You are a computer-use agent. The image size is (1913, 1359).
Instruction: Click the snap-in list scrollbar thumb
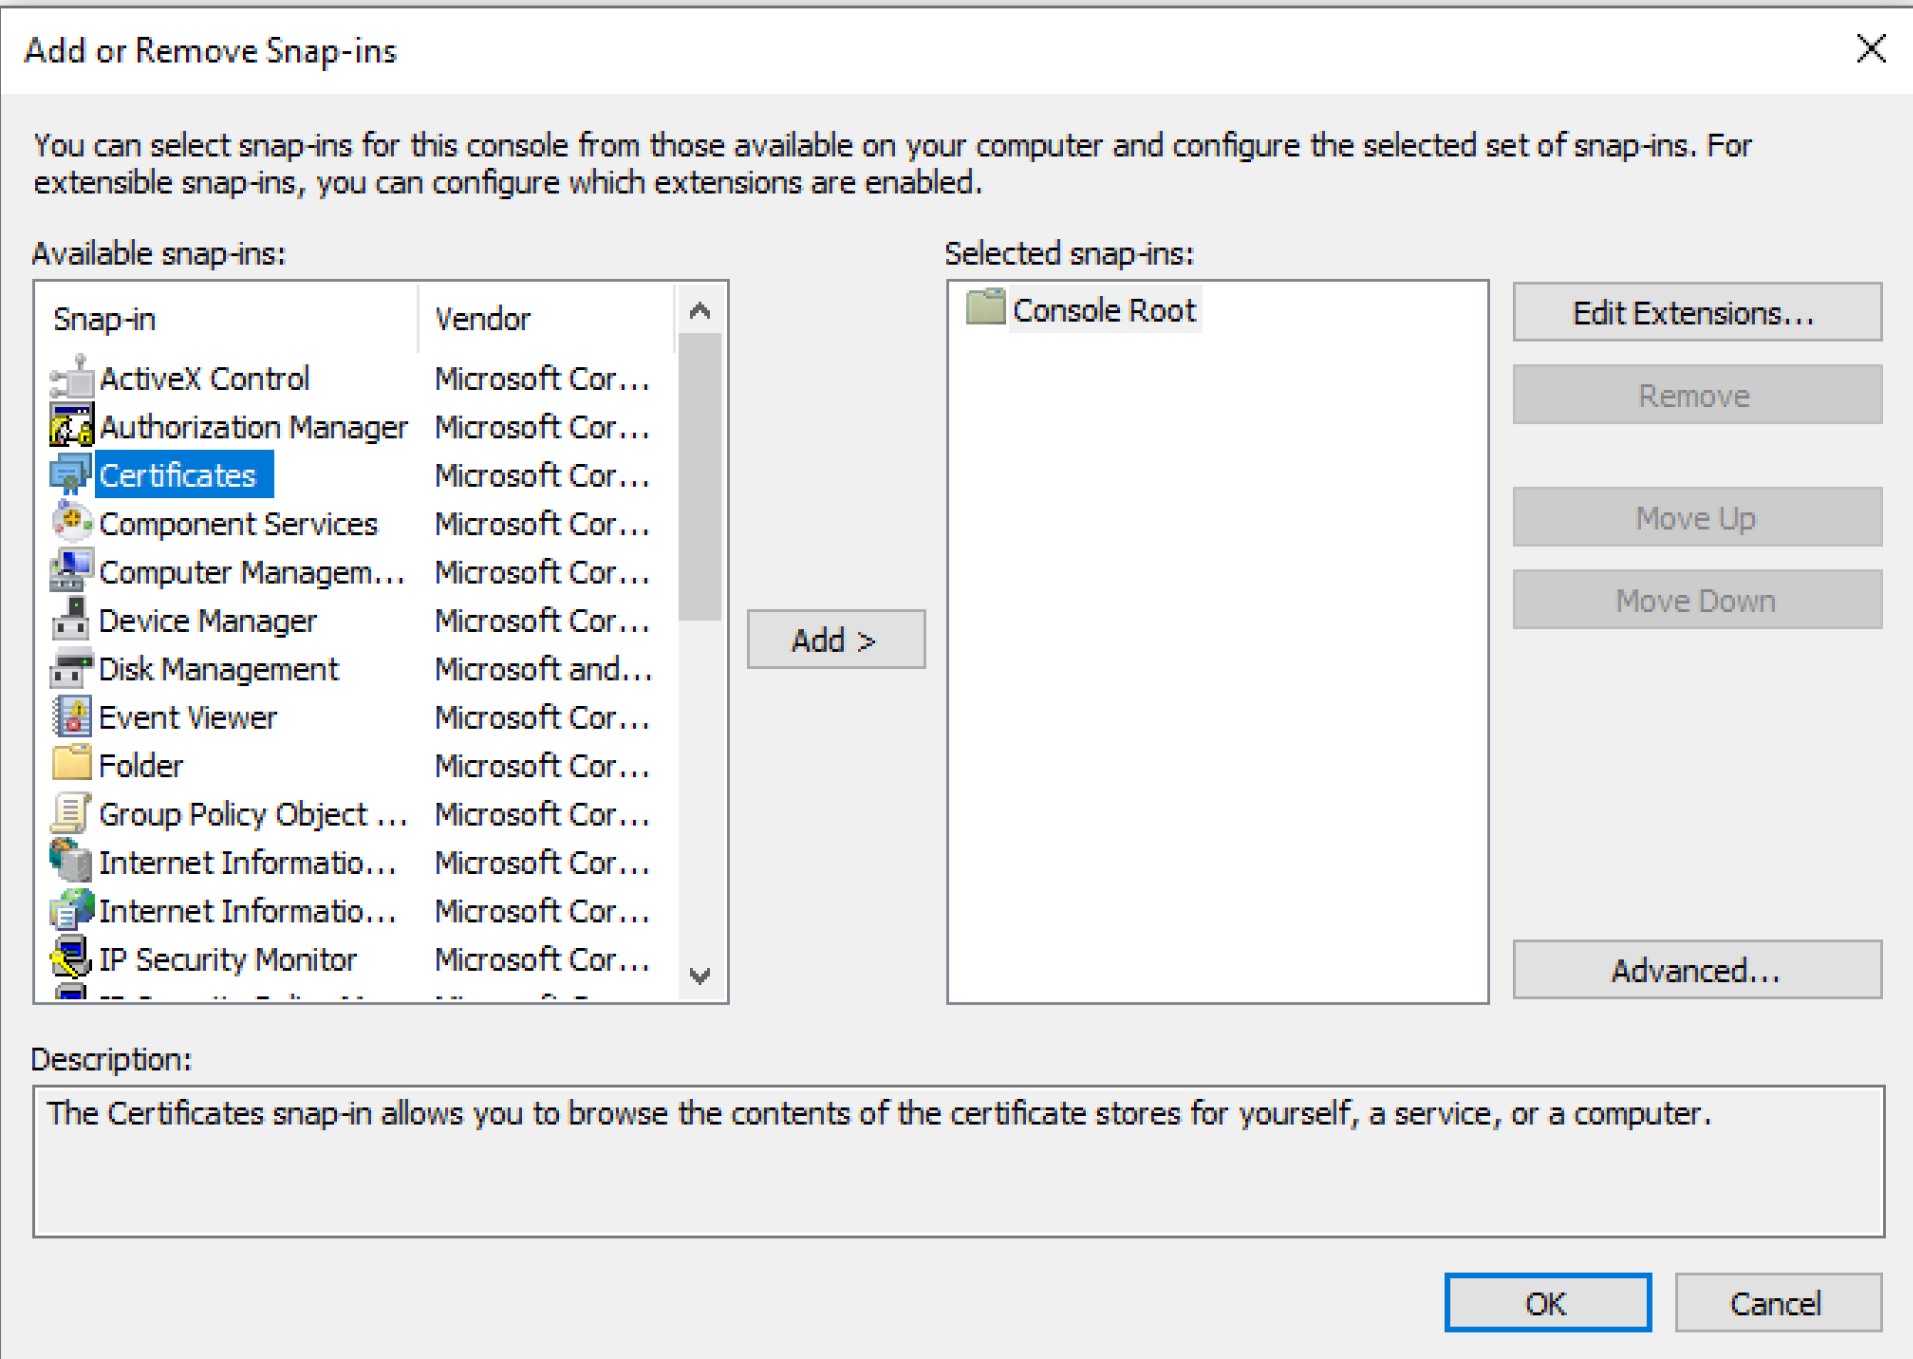click(700, 477)
